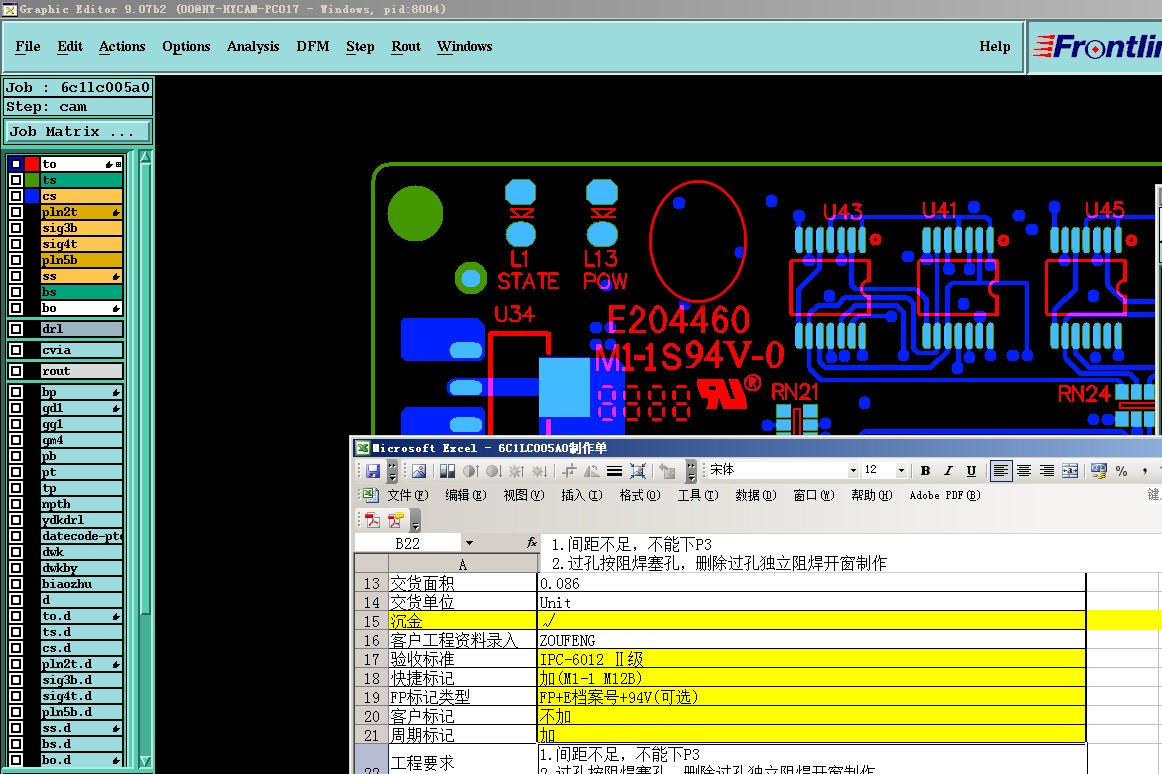Open the 文件(F) menu in Excel
The height and width of the screenshot is (774, 1162).
408,495
